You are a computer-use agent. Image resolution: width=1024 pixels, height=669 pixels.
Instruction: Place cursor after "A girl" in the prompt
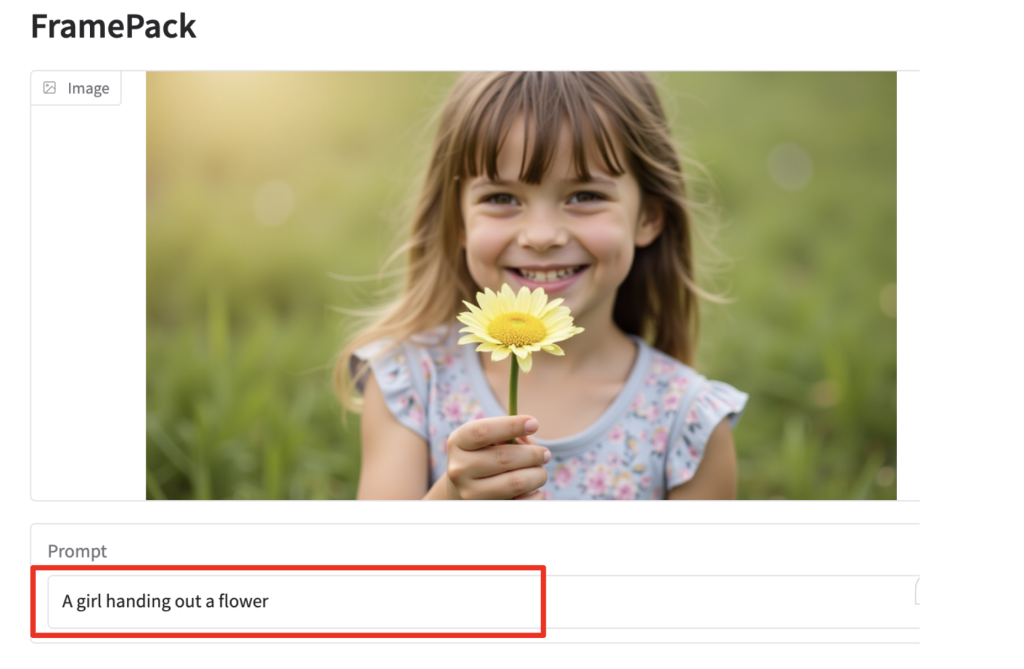tap(103, 601)
